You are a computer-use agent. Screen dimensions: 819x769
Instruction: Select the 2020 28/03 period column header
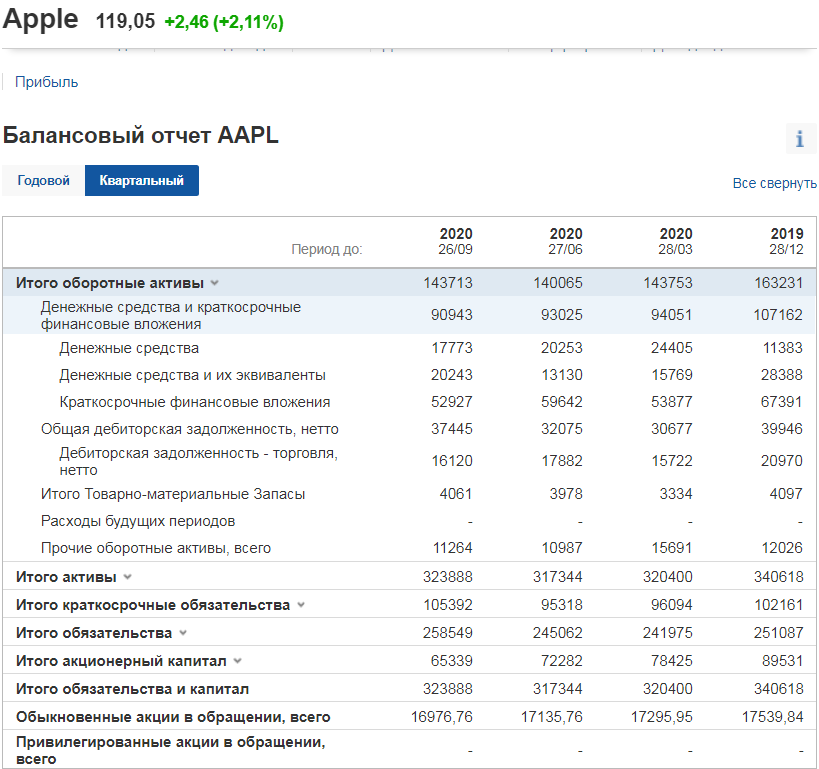675,241
